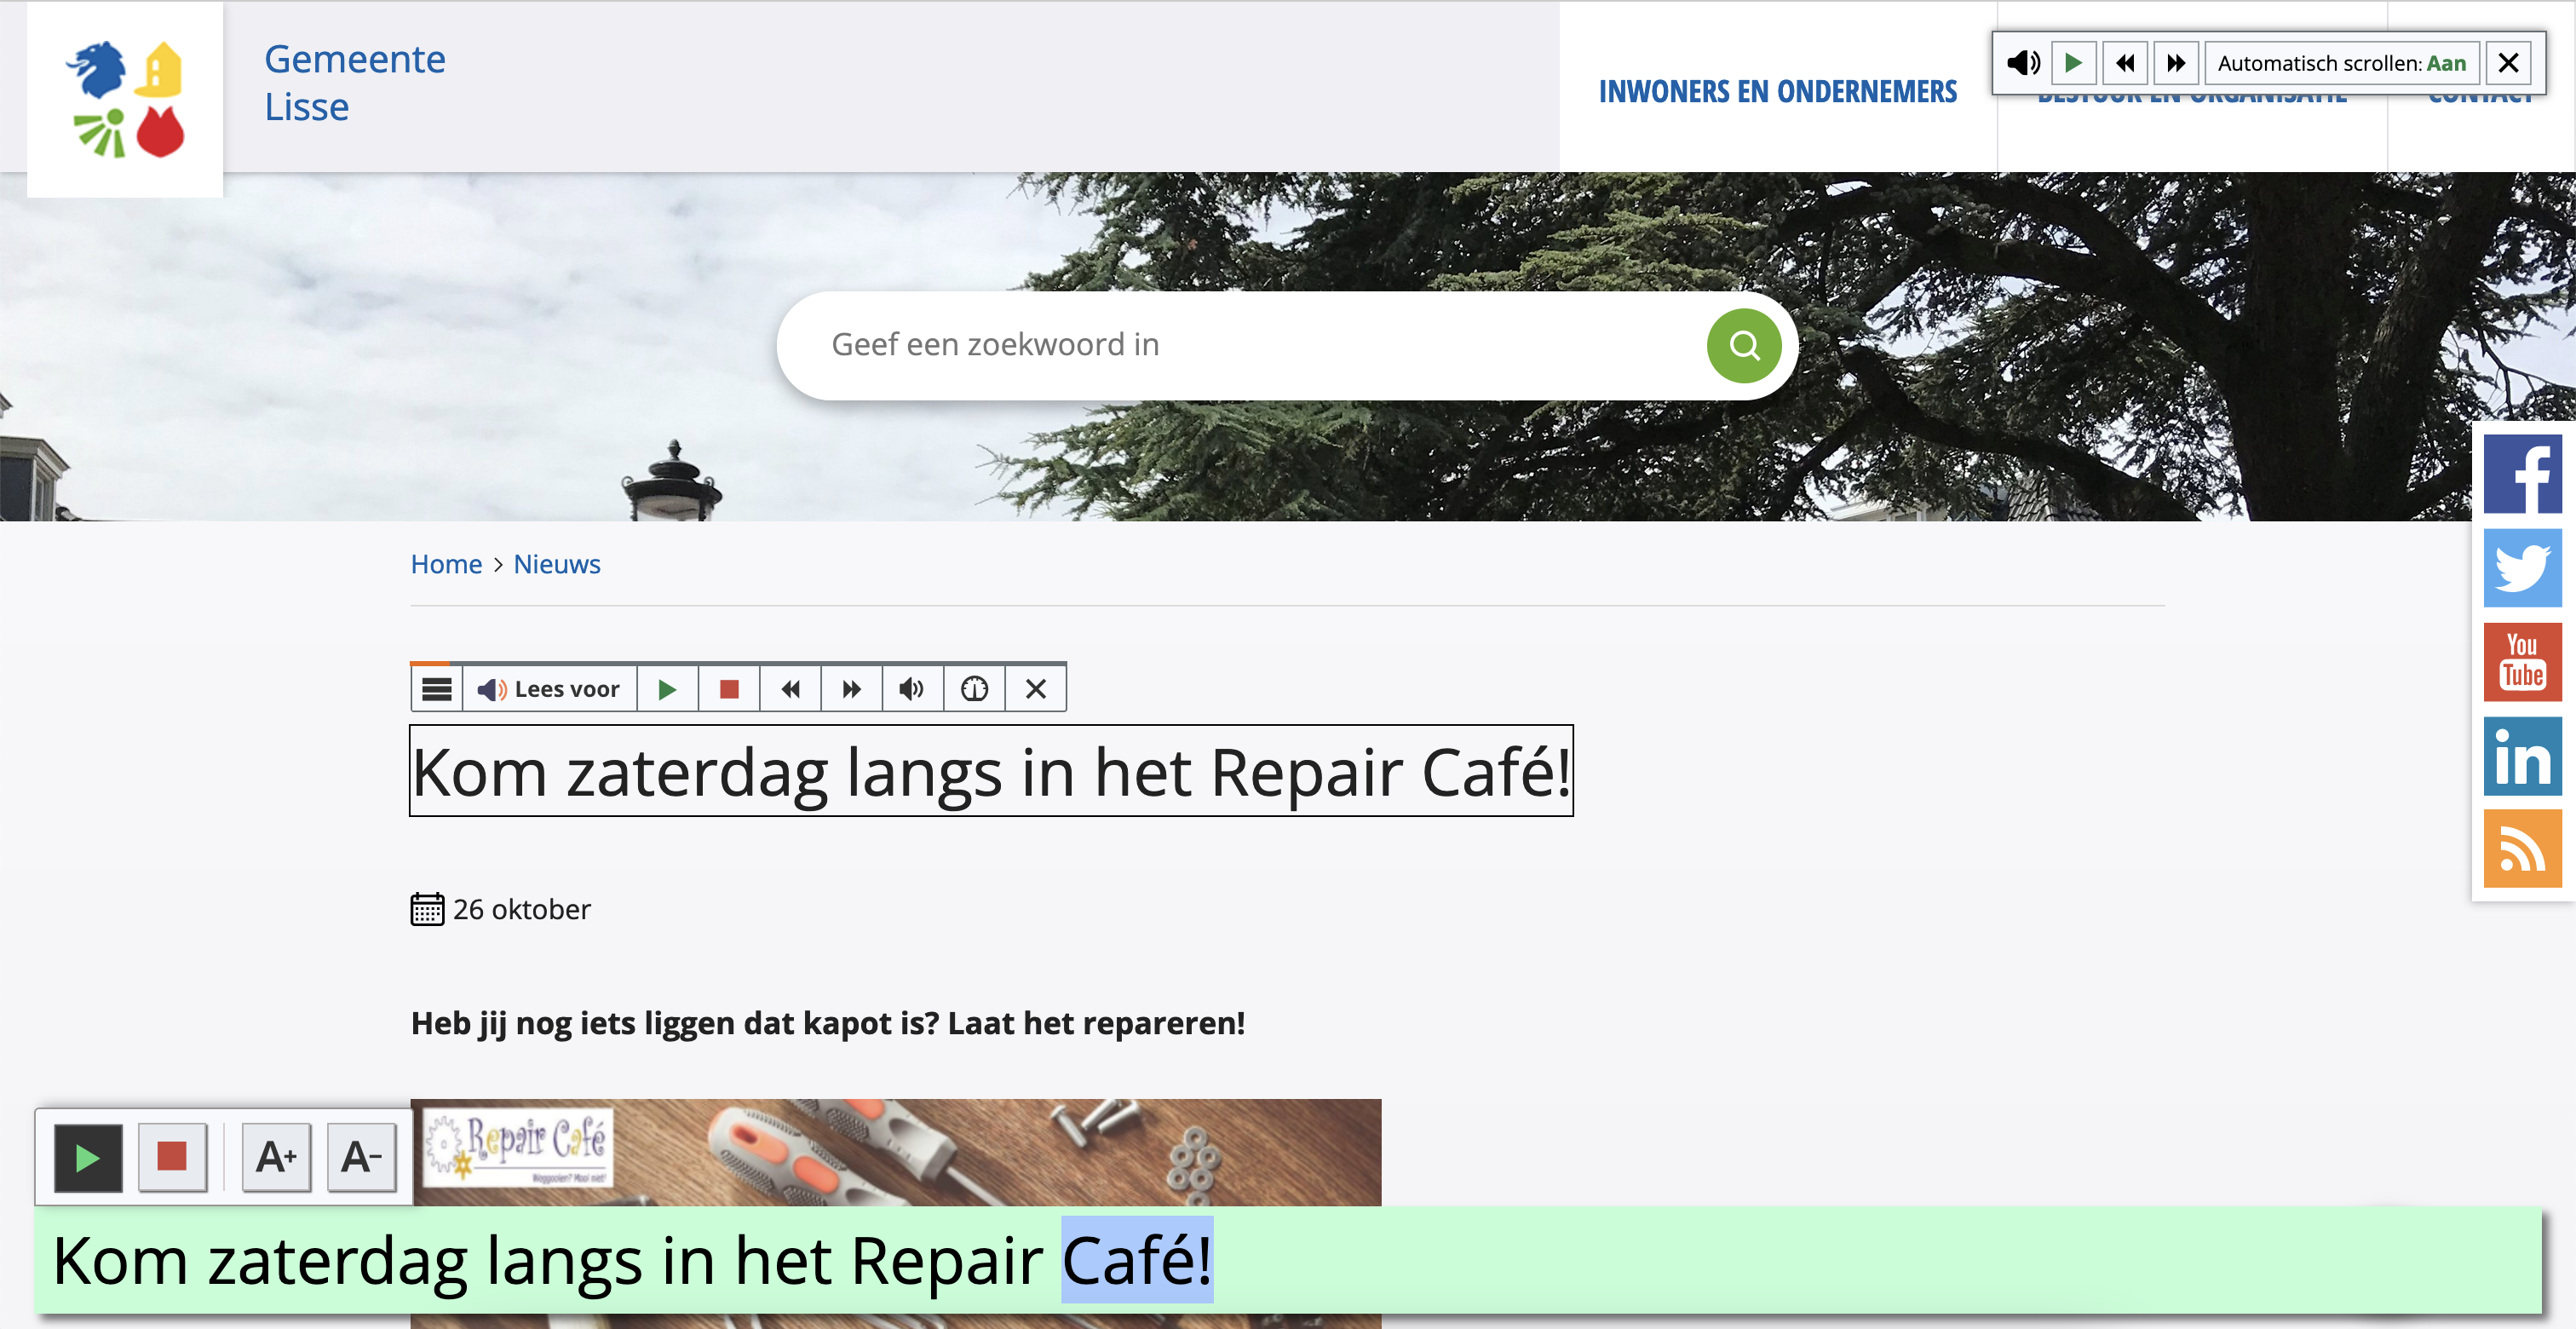This screenshot has height=1329, width=2576.
Task: Click the calendar icon next to 26 oktober
Action: click(x=427, y=909)
